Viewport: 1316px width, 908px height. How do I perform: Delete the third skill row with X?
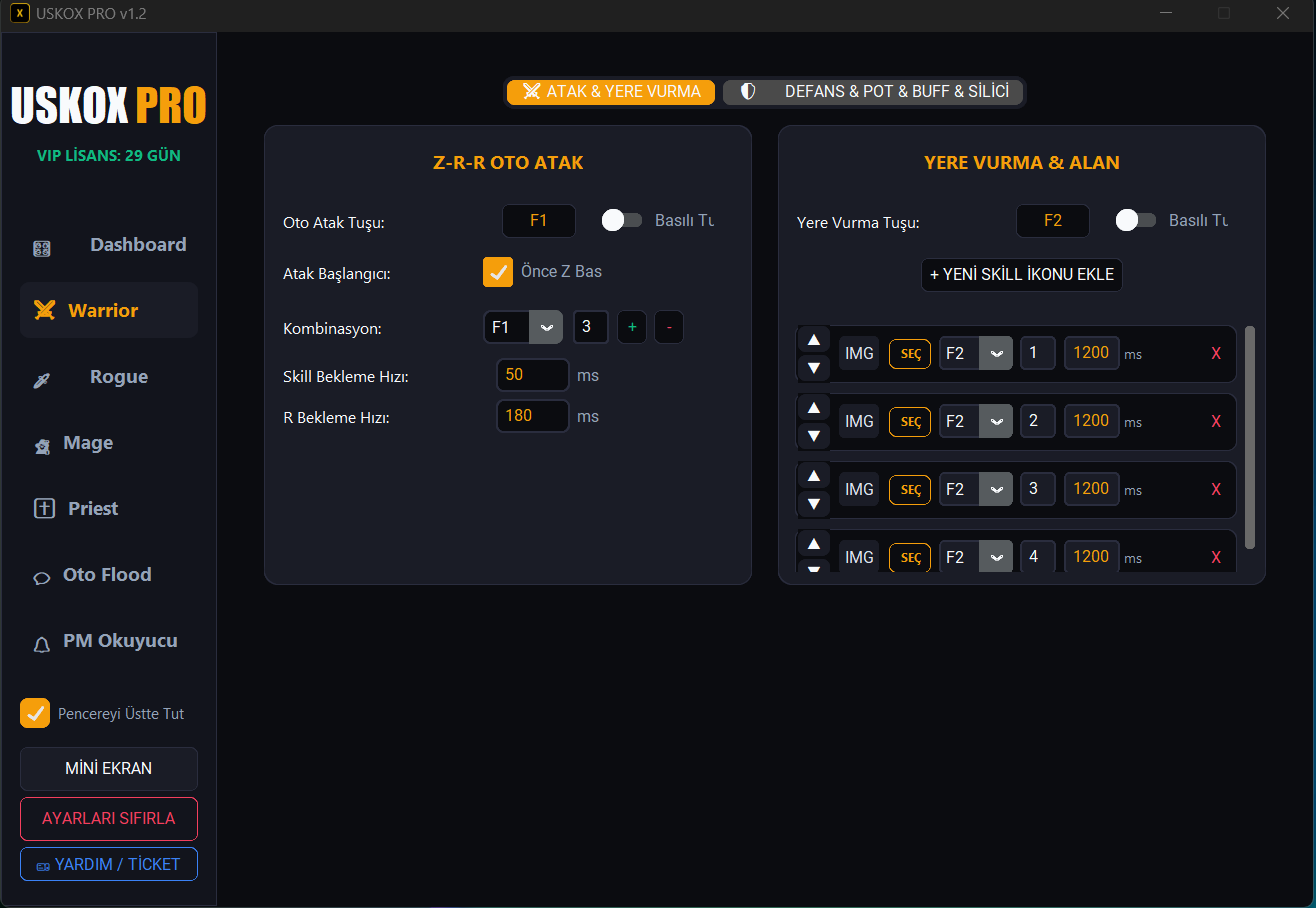1216,490
